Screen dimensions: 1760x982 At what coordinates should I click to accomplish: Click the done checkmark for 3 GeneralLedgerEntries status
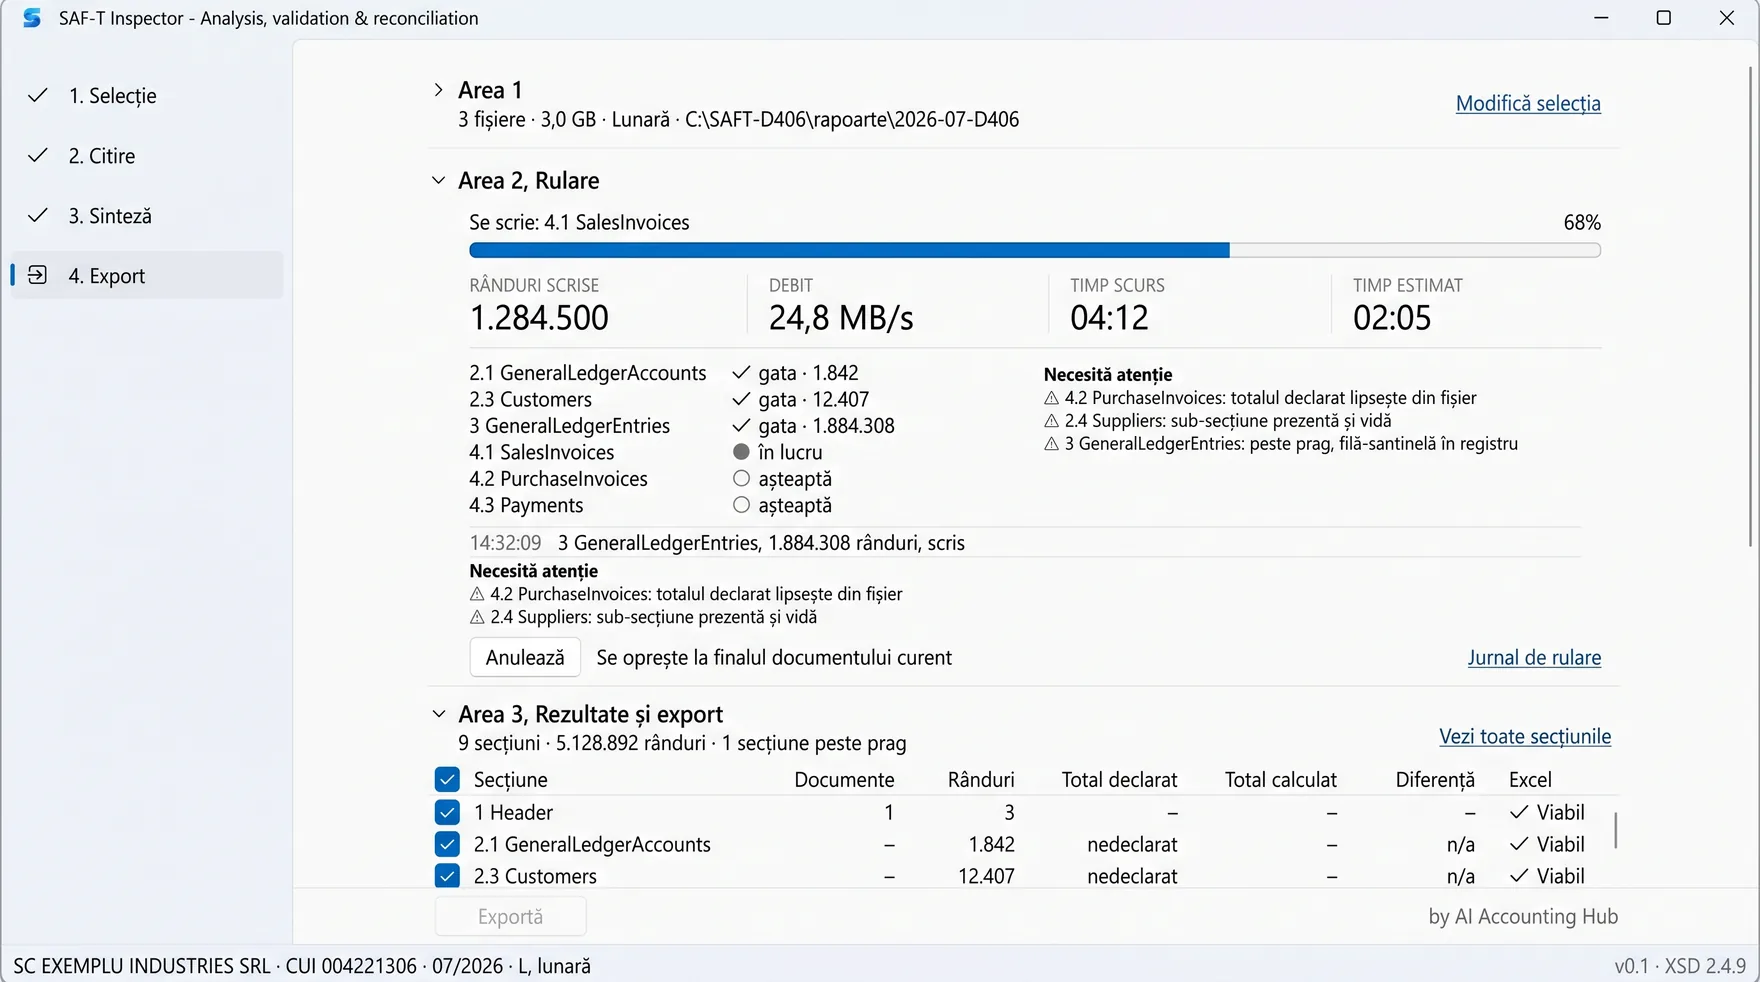pyautogui.click(x=741, y=426)
